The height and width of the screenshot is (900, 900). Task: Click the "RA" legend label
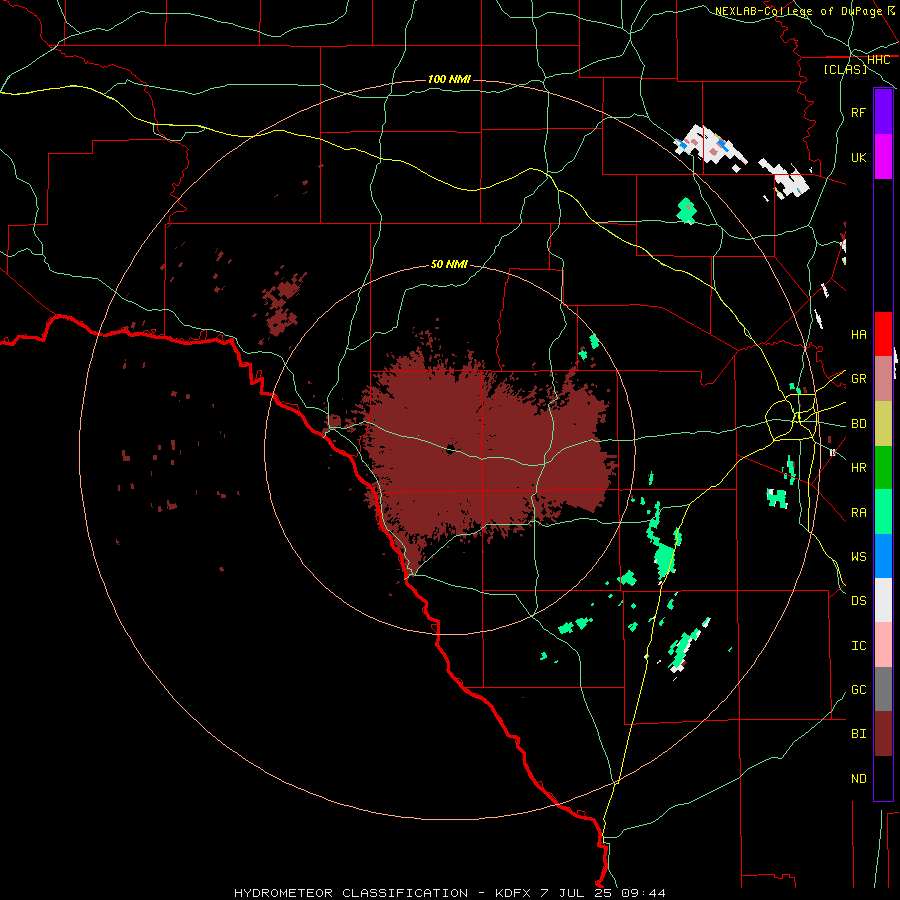(x=859, y=513)
